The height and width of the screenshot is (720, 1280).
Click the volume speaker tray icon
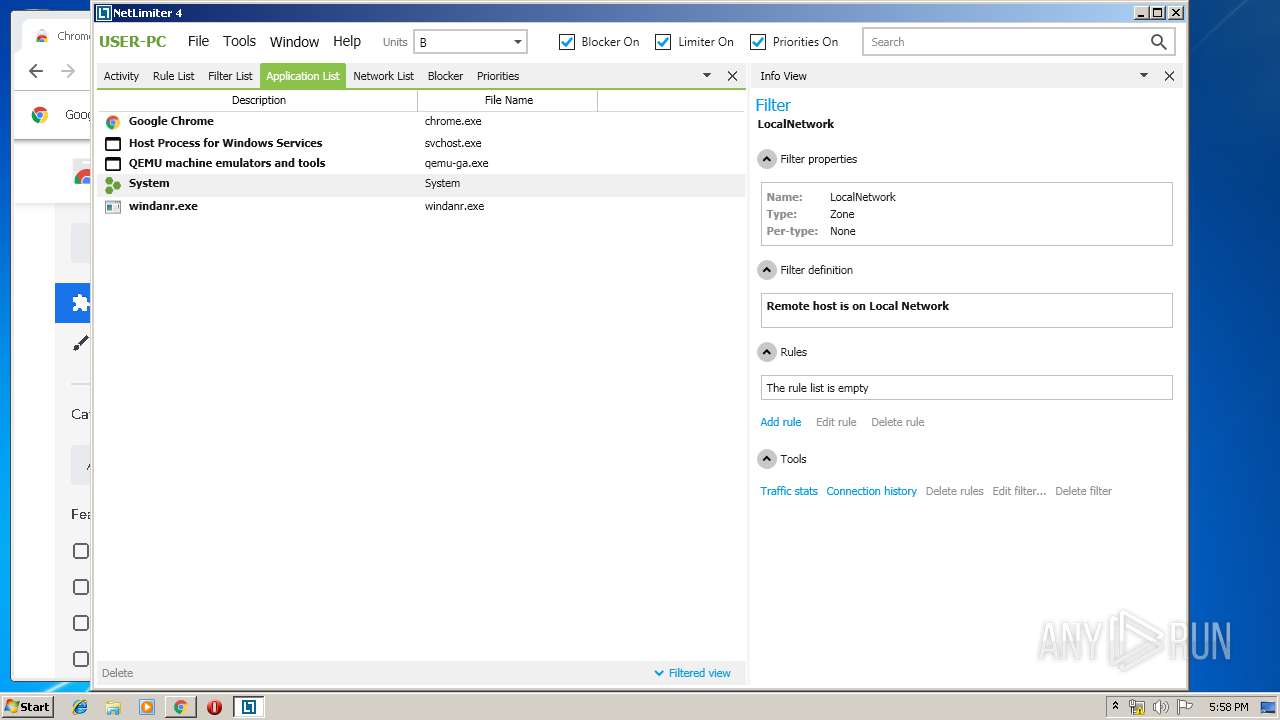pyautogui.click(x=1161, y=707)
